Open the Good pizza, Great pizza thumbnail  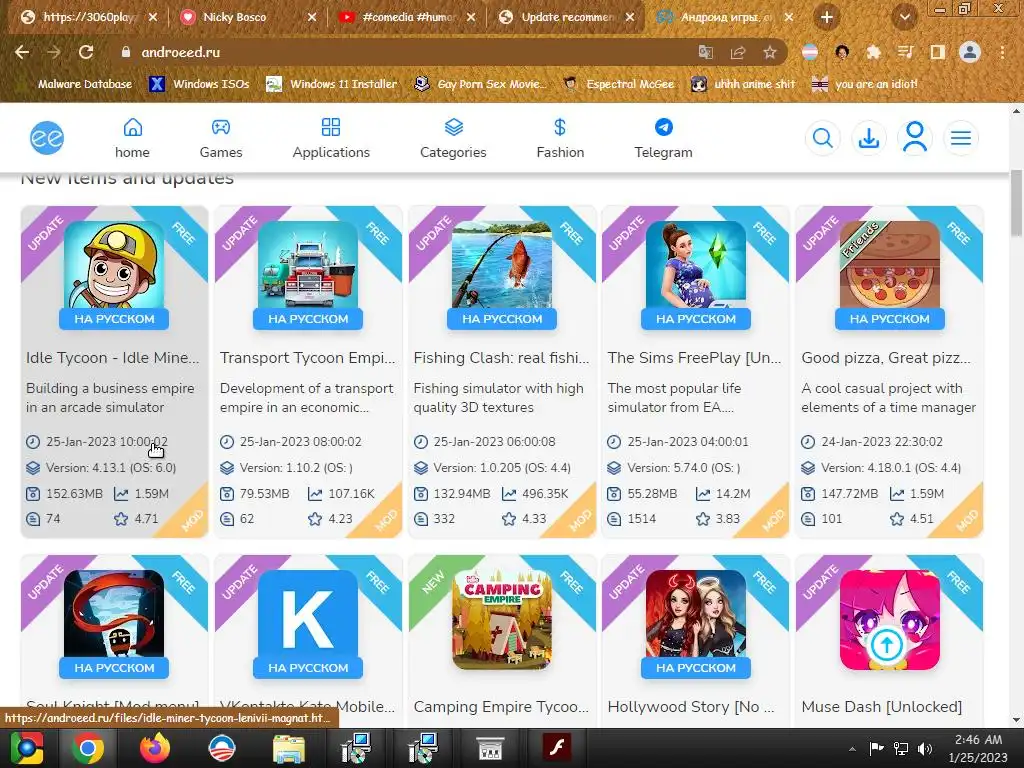click(x=890, y=264)
